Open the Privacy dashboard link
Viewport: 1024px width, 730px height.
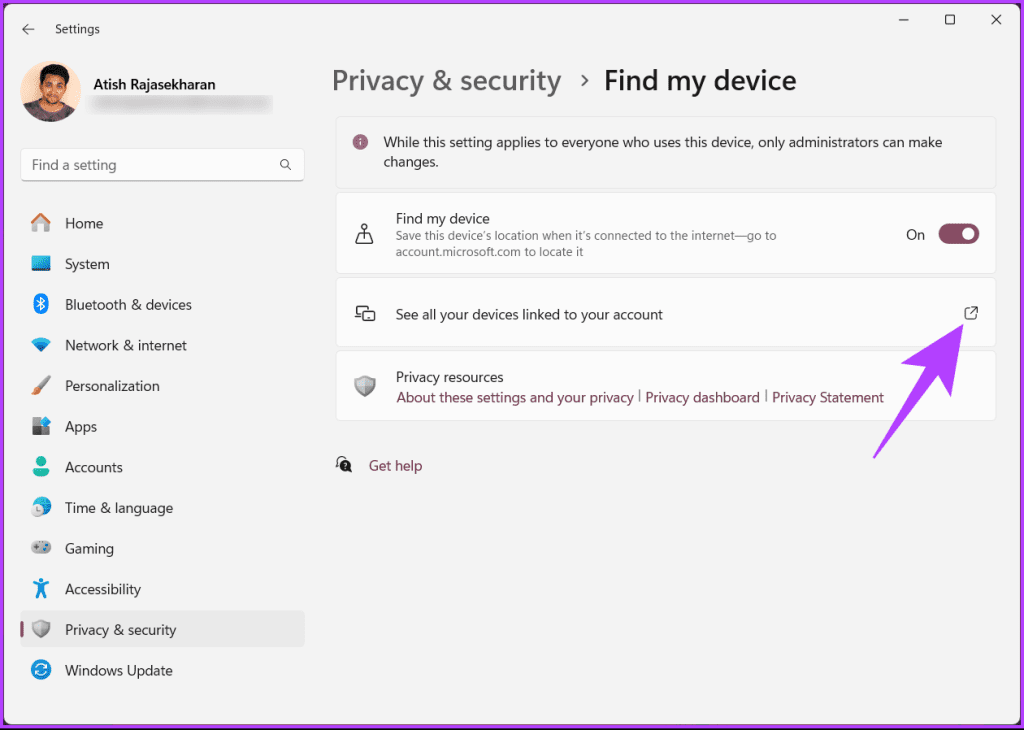point(703,397)
